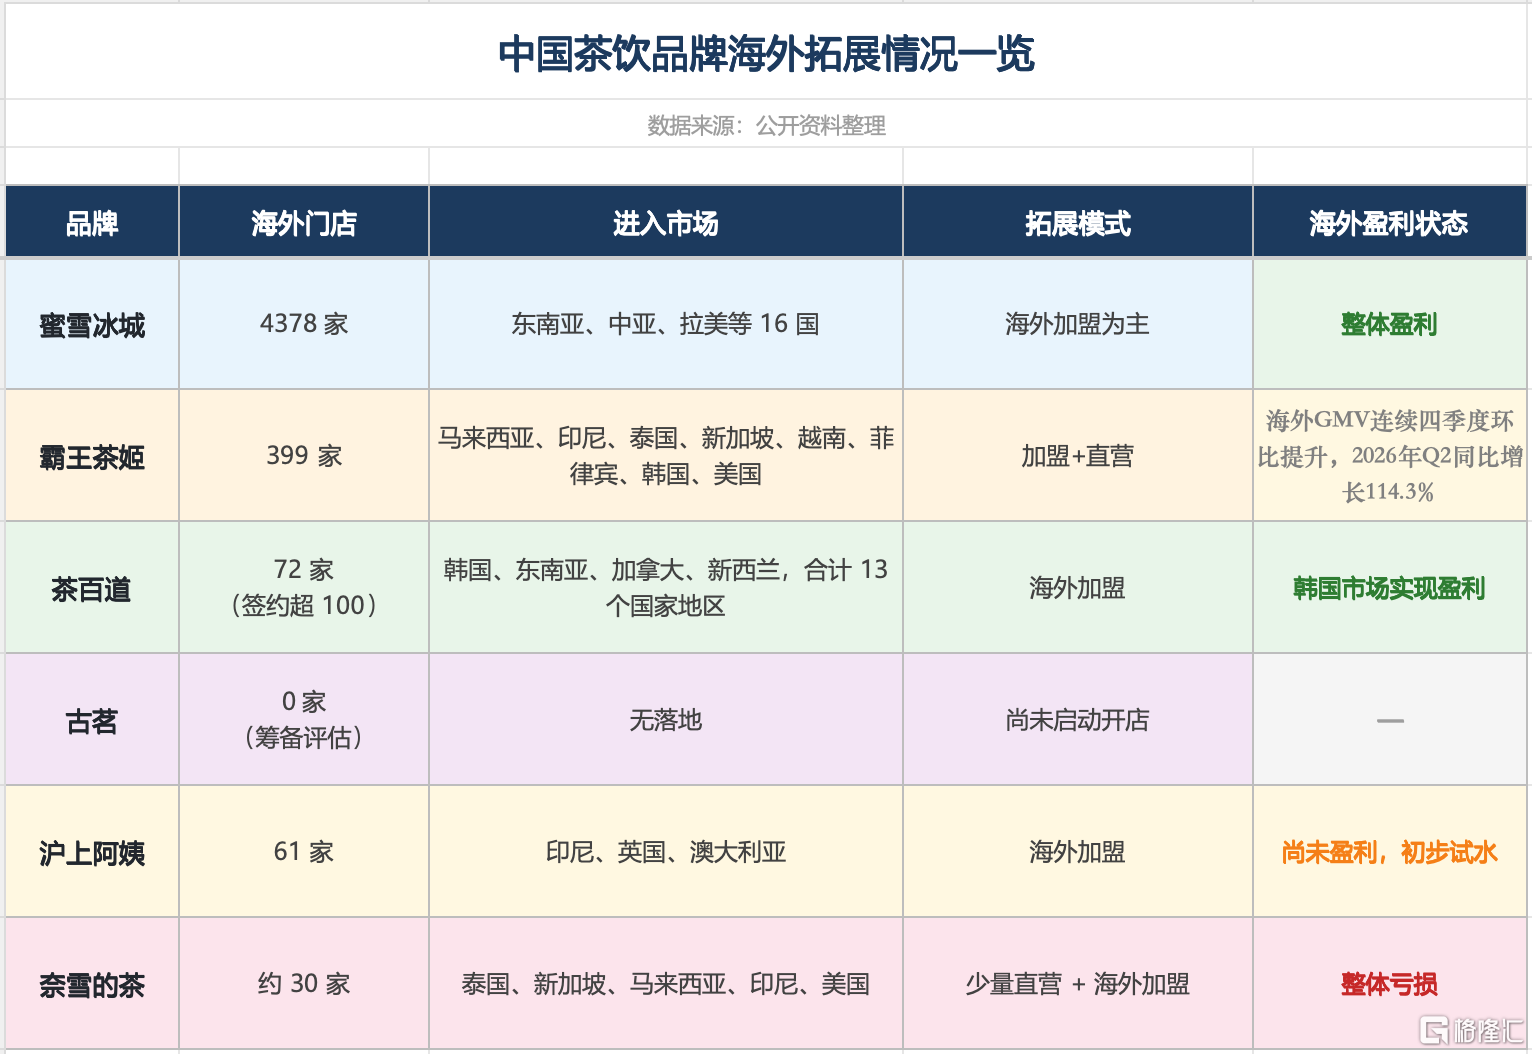Image resolution: width=1532 pixels, height=1054 pixels.
Task: Click the red 整体亏损 cell
Action: click(1389, 984)
